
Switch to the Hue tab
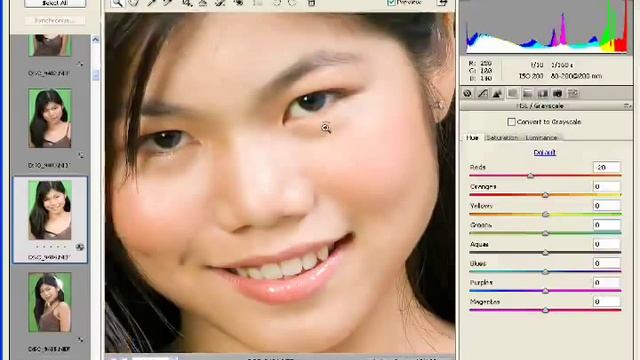coord(473,138)
